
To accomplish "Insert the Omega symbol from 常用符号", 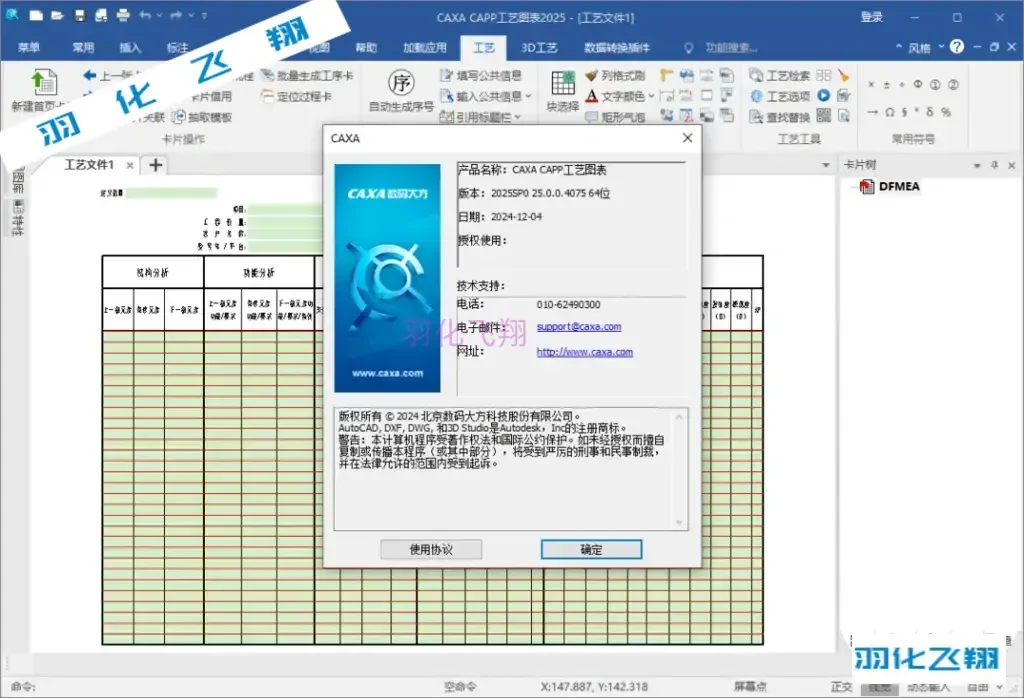I will (889, 112).
